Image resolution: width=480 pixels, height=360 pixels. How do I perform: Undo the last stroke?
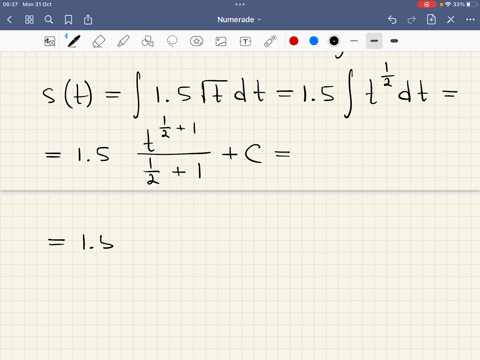392,20
